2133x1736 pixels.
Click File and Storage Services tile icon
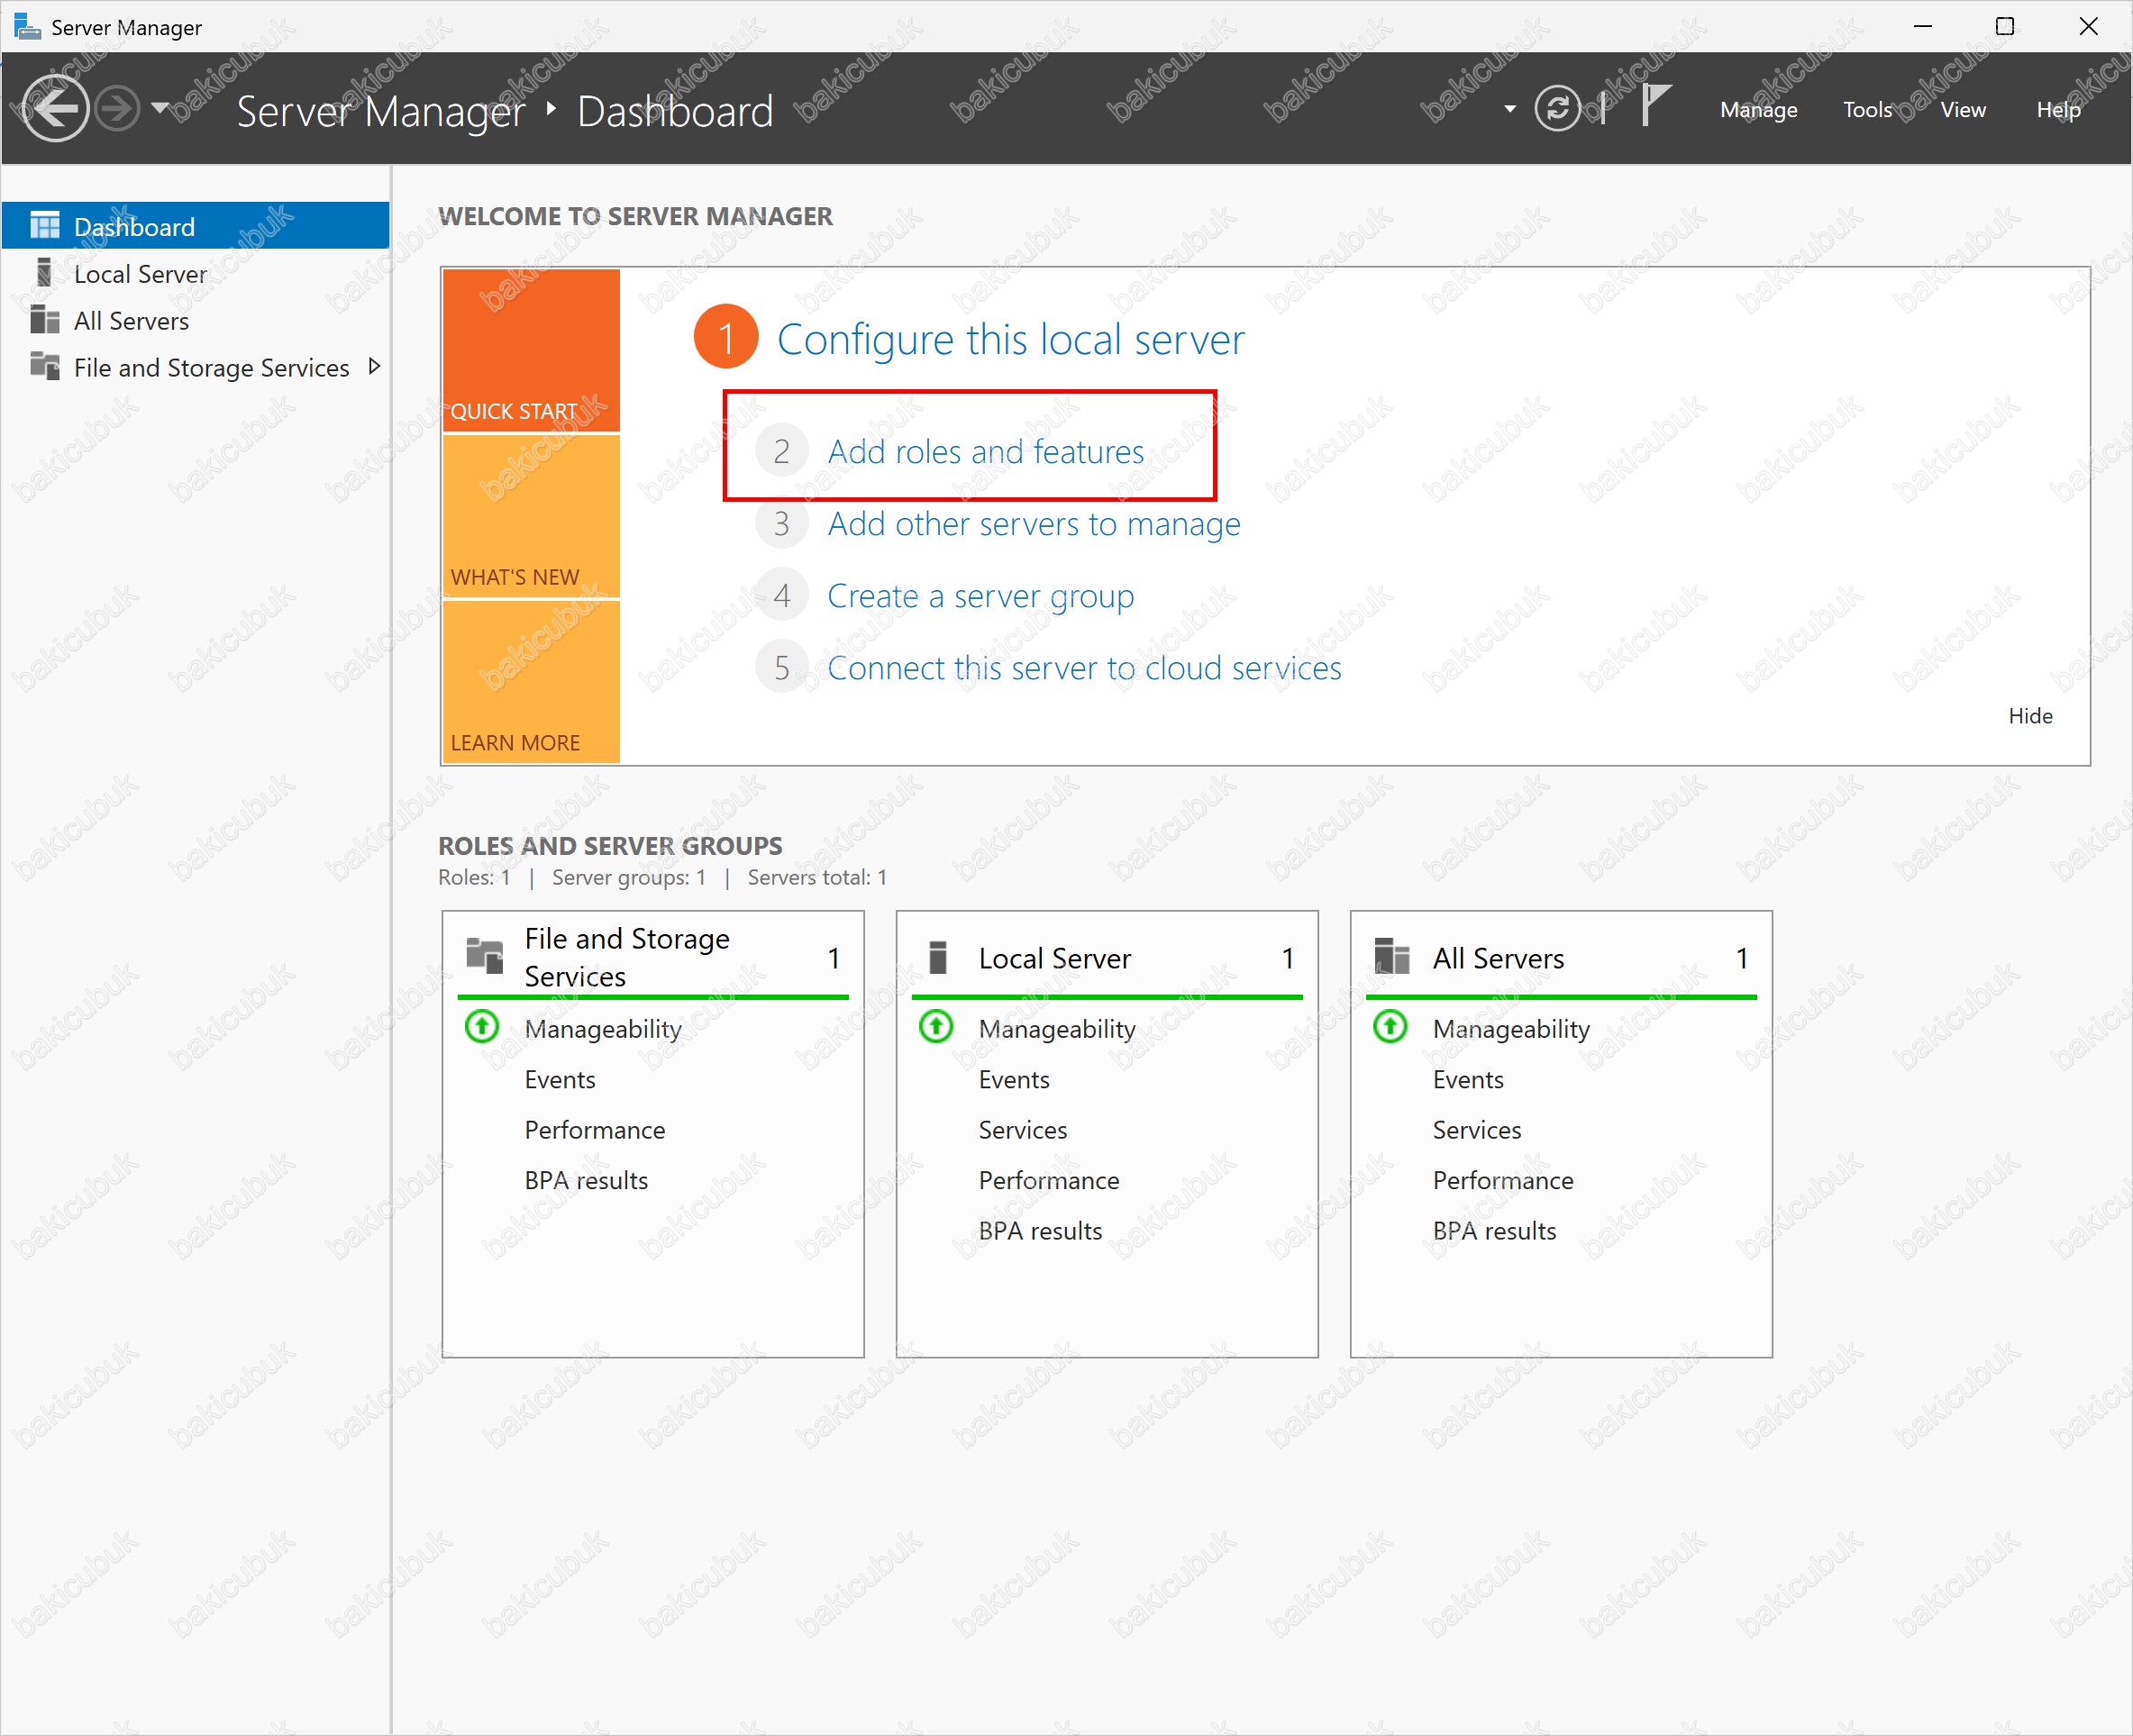(x=486, y=956)
